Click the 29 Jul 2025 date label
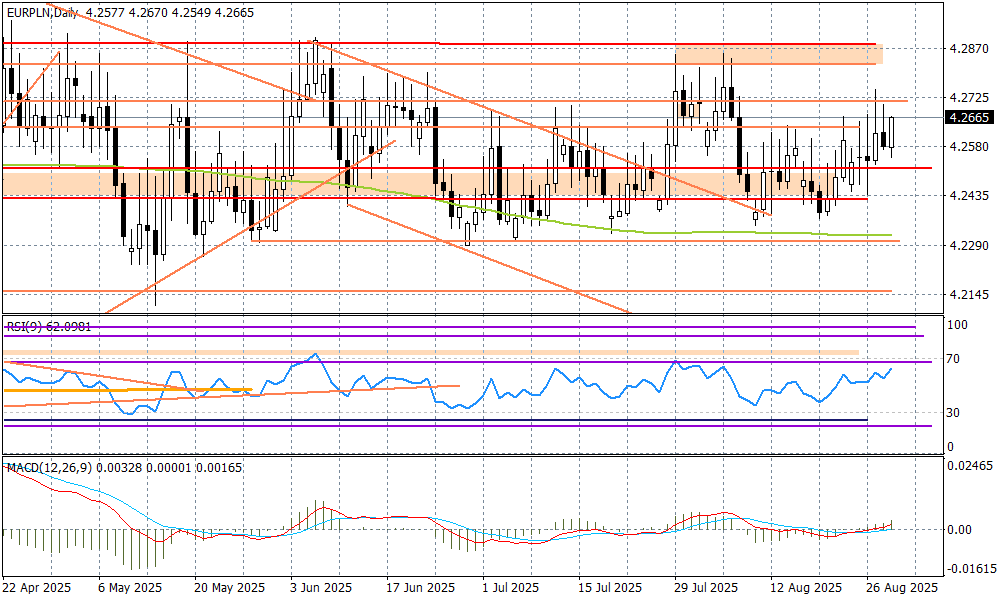The height and width of the screenshot is (600, 1000). point(706,587)
